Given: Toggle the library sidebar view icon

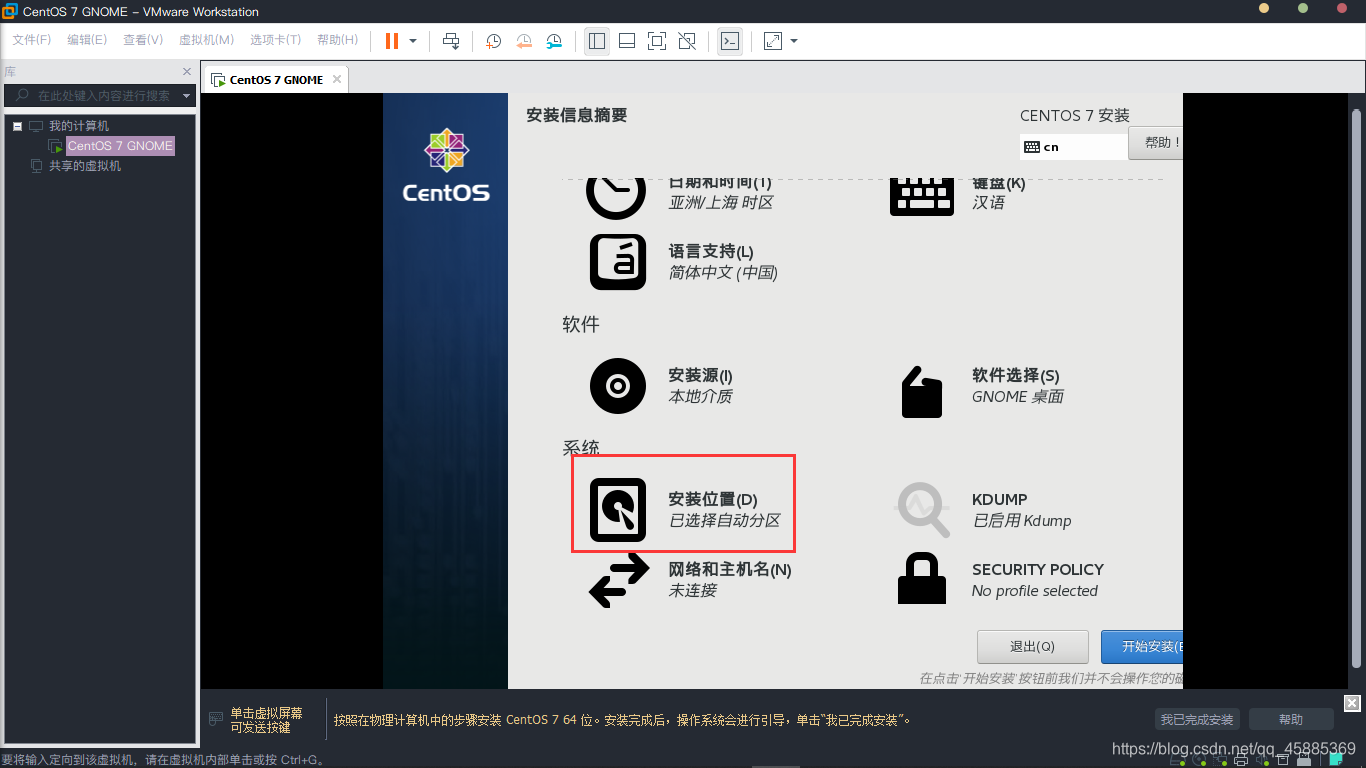Looking at the screenshot, I should coord(597,41).
